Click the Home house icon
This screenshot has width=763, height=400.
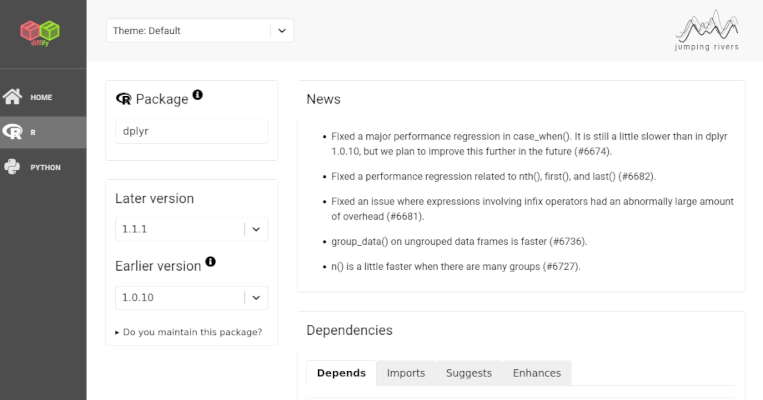click(x=12, y=97)
